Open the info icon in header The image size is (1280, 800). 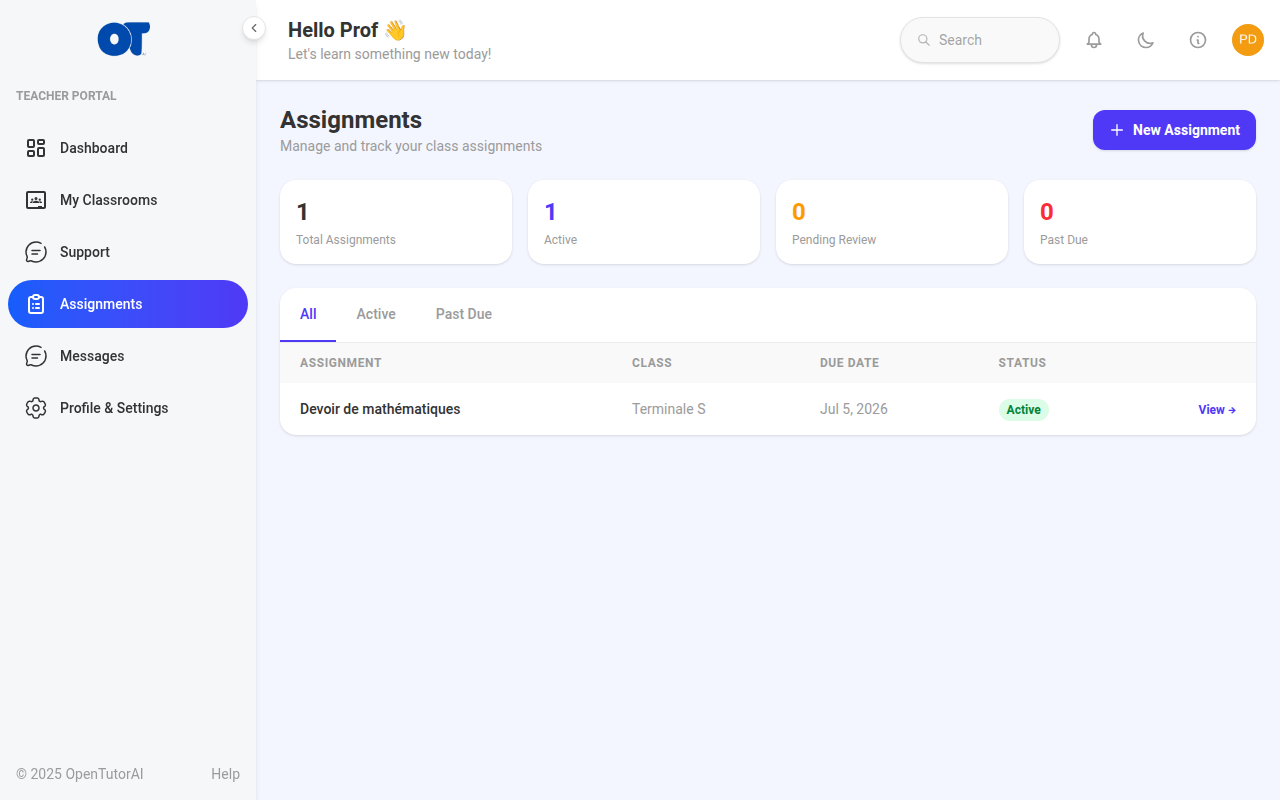1198,40
